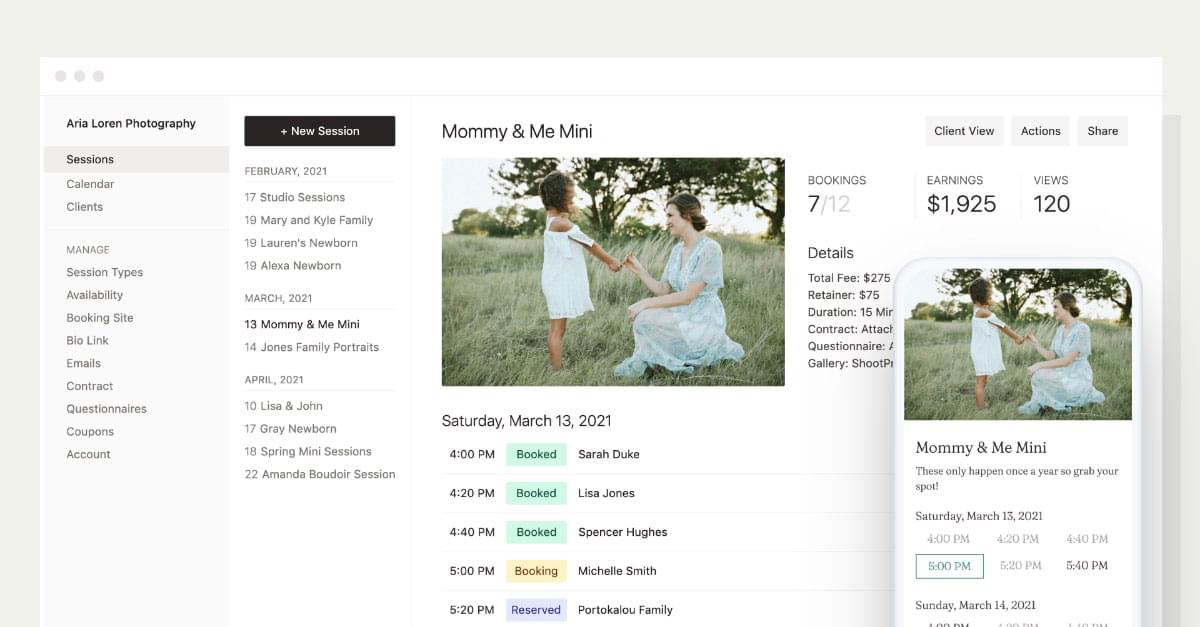Select Sessions in the left sidebar
This screenshot has width=1200, height=627.
(x=89, y=159)
